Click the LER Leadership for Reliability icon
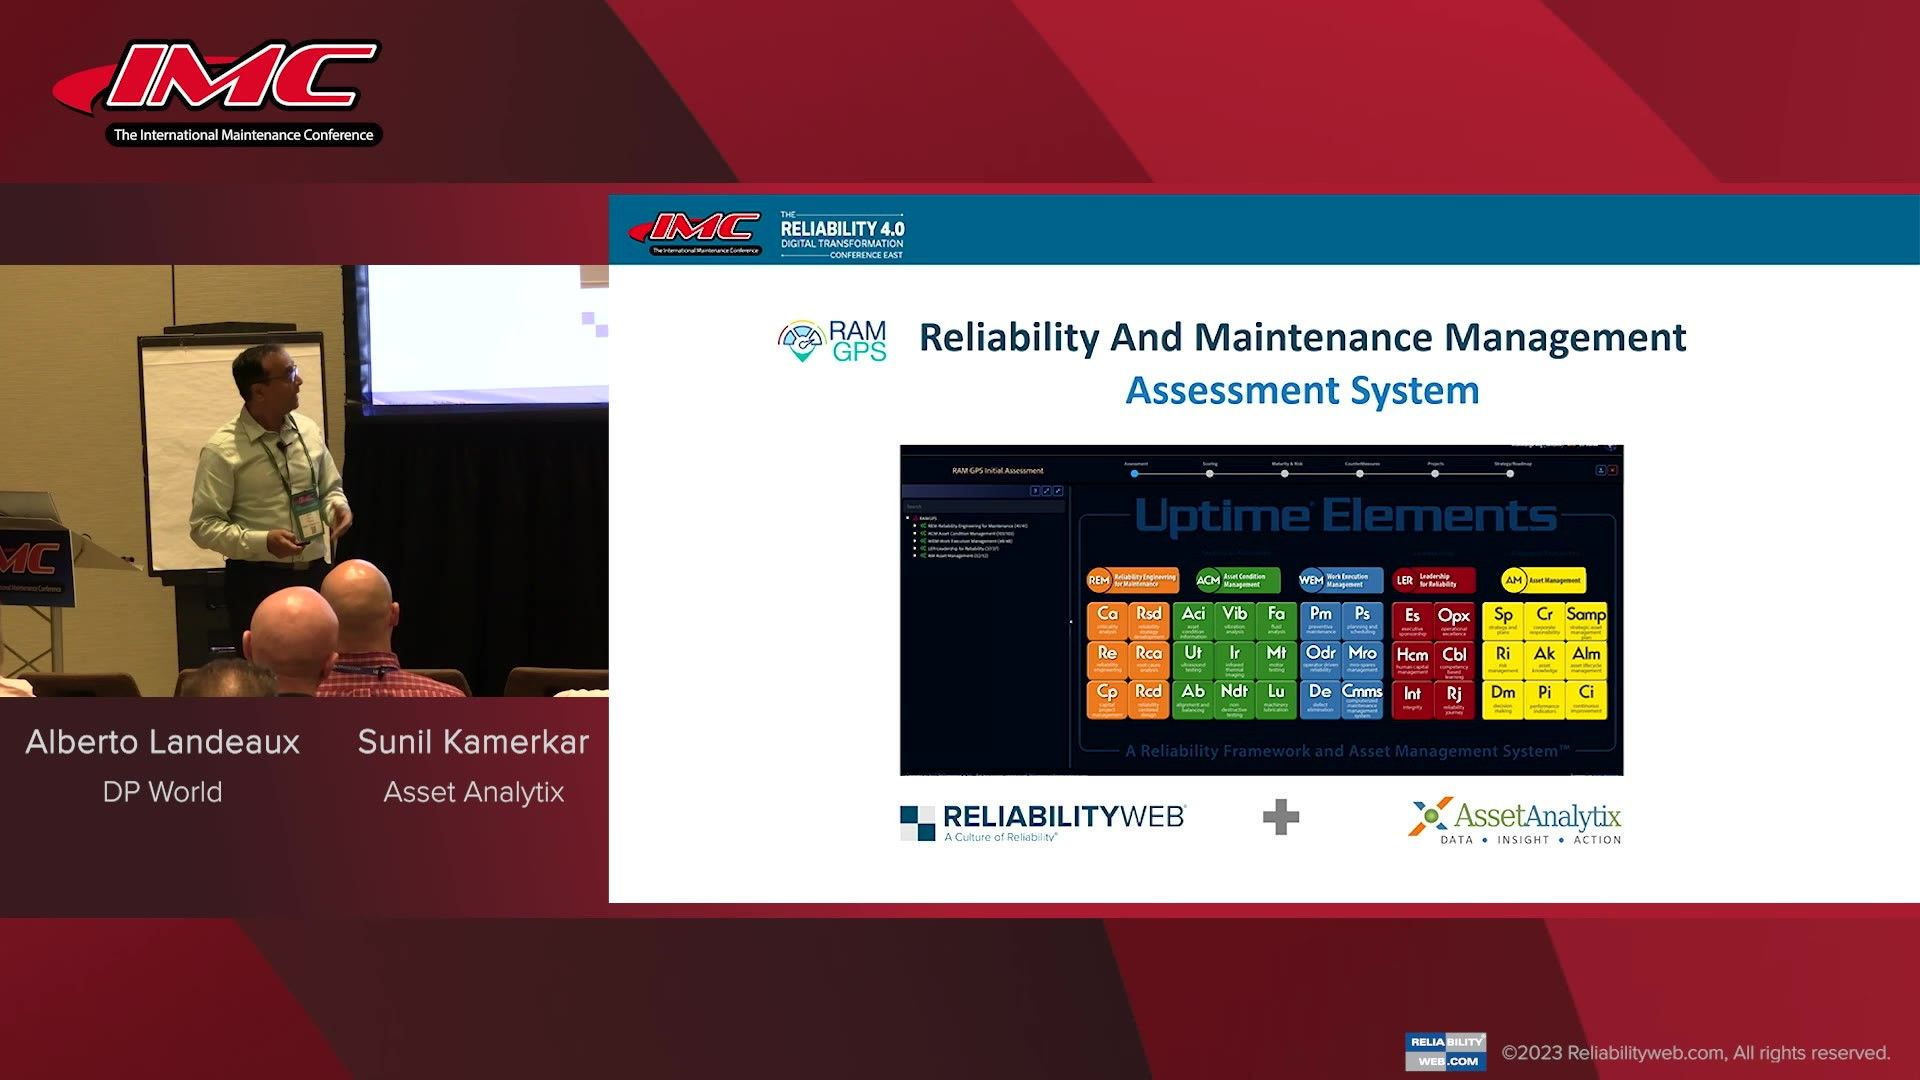Image resolution: width=1920 pixels, height=1080 pixels. point(1434,580)
